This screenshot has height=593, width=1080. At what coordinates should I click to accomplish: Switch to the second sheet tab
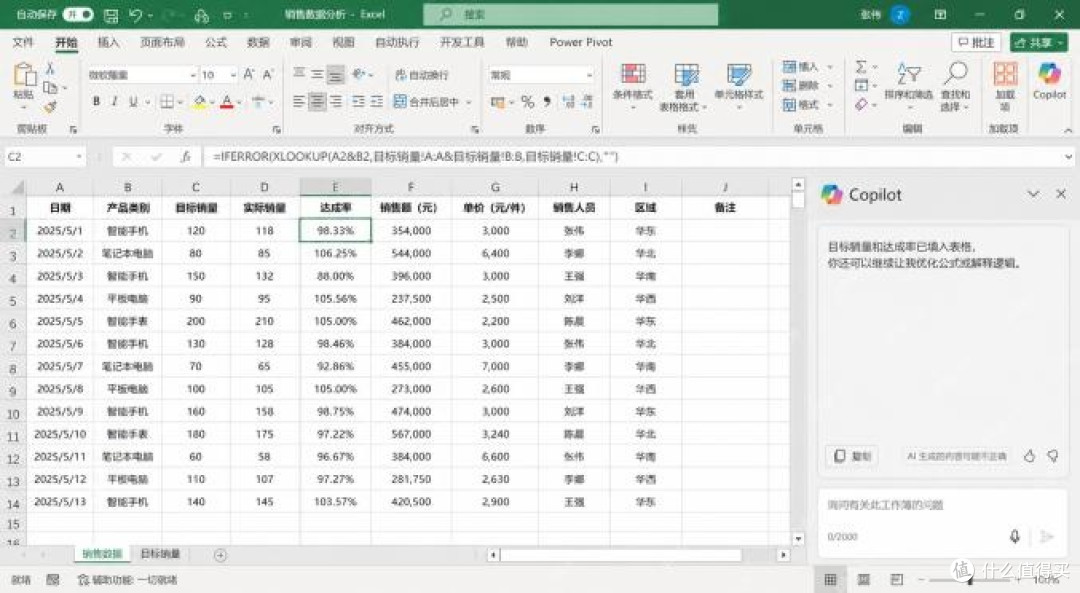coord(160,554)
